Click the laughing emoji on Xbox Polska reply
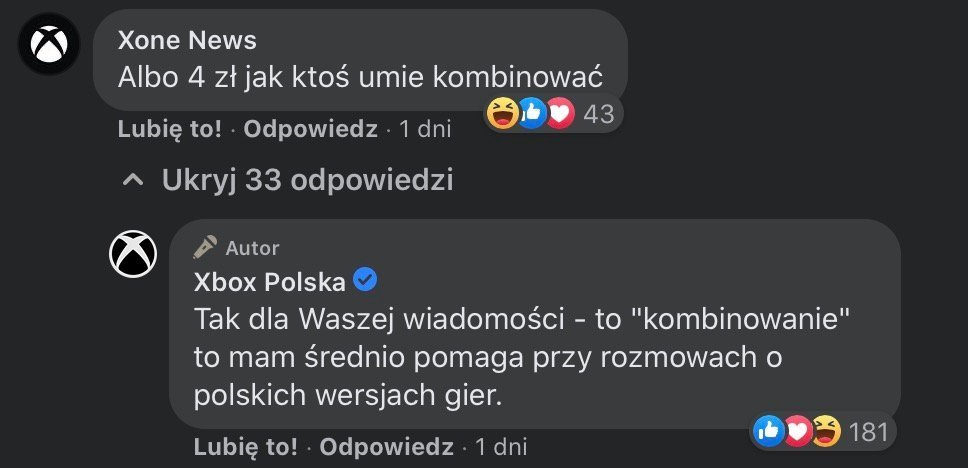 click(x=825, y=431)
